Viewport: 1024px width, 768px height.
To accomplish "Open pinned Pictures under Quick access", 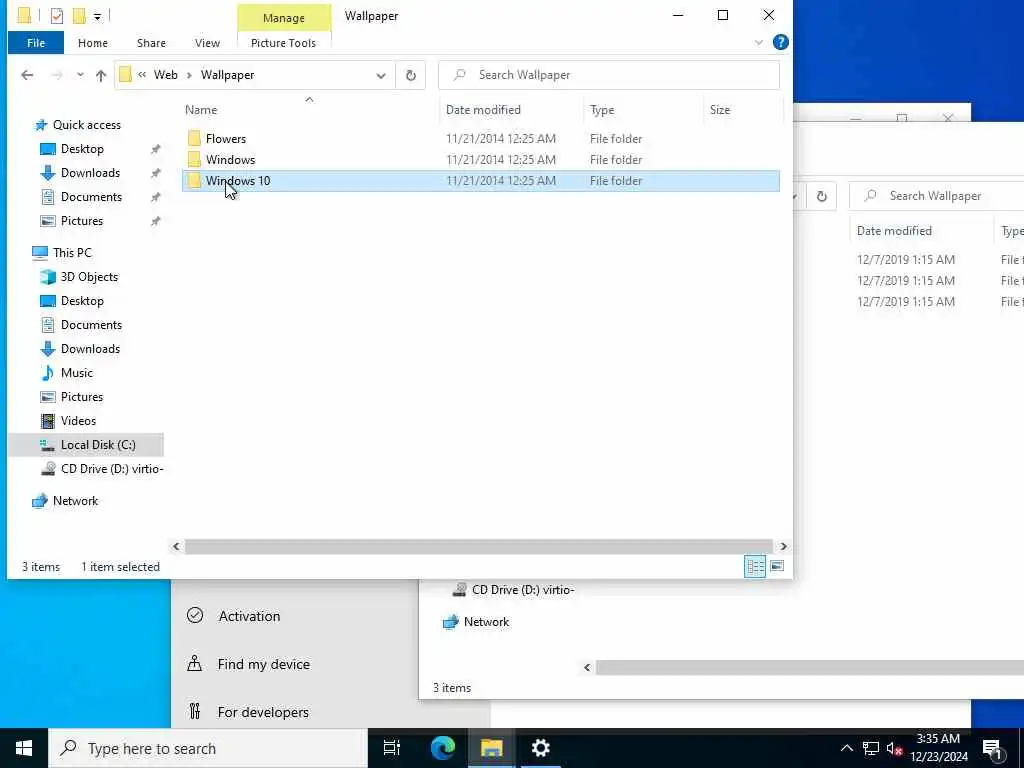I will (82, 221).
